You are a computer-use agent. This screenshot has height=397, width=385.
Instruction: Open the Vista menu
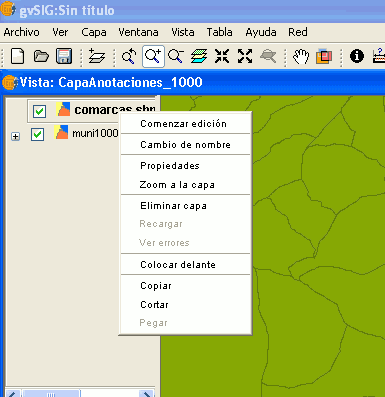183,32
